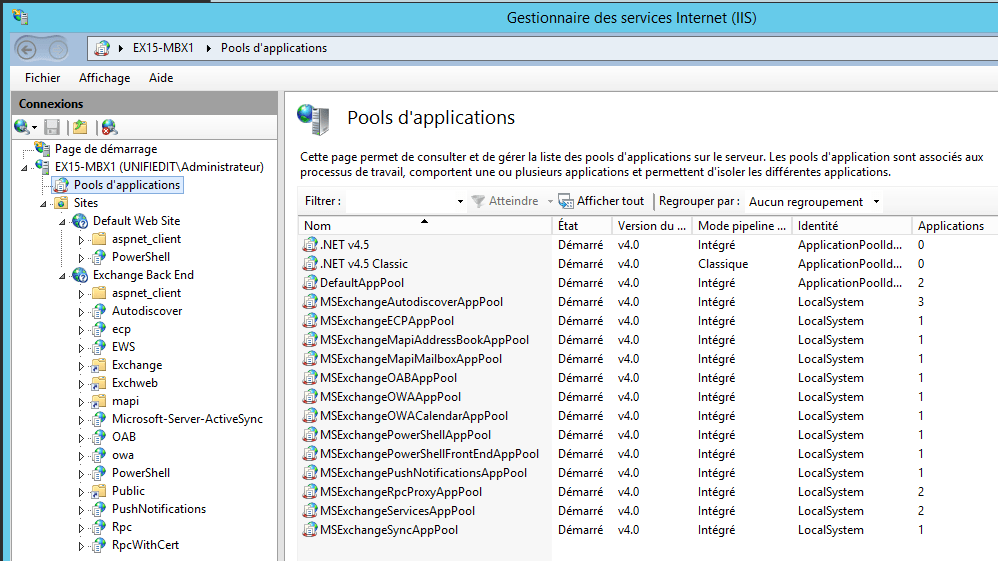Click the Afficher tout toolbar icon
The height and width of the screenshot is (561, 998).
pos(566,201)
